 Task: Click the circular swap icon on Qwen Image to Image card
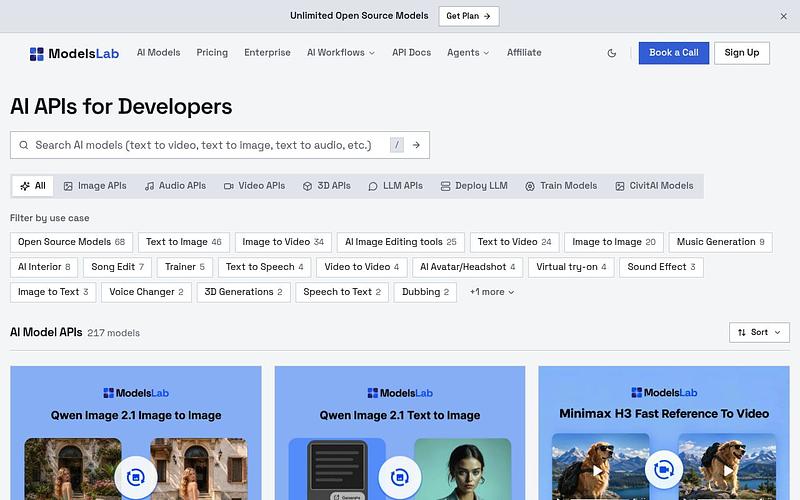click(136, 478)
